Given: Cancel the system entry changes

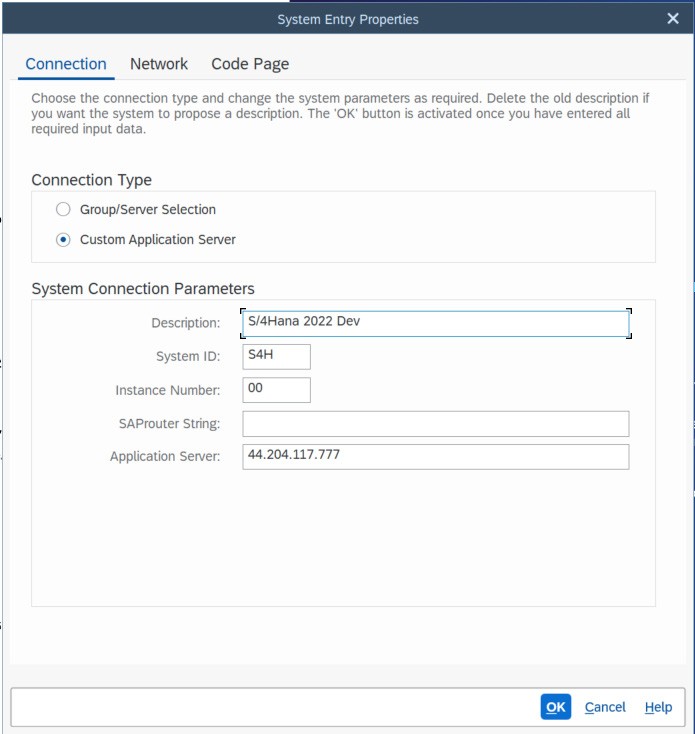Looking at the screenshot, I should point(605,707).
